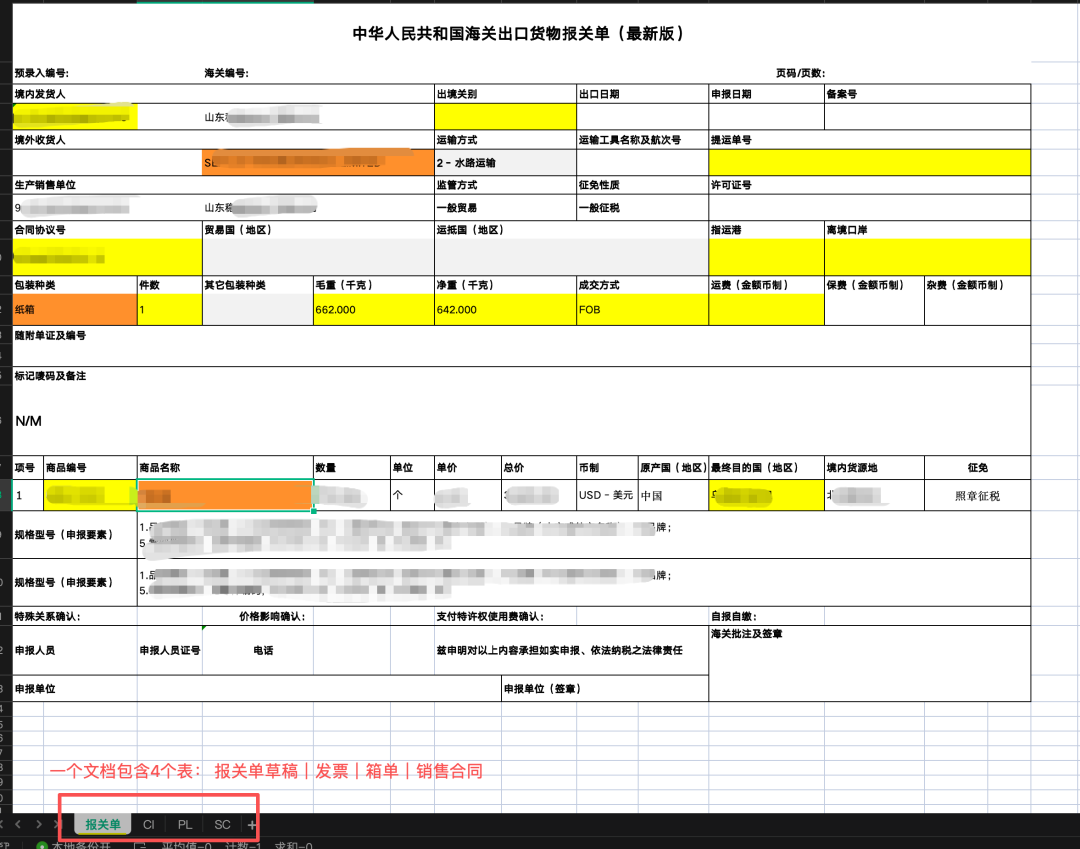
Task: Select the 页码/页数 label cell
Action: [x=800, y=73]
